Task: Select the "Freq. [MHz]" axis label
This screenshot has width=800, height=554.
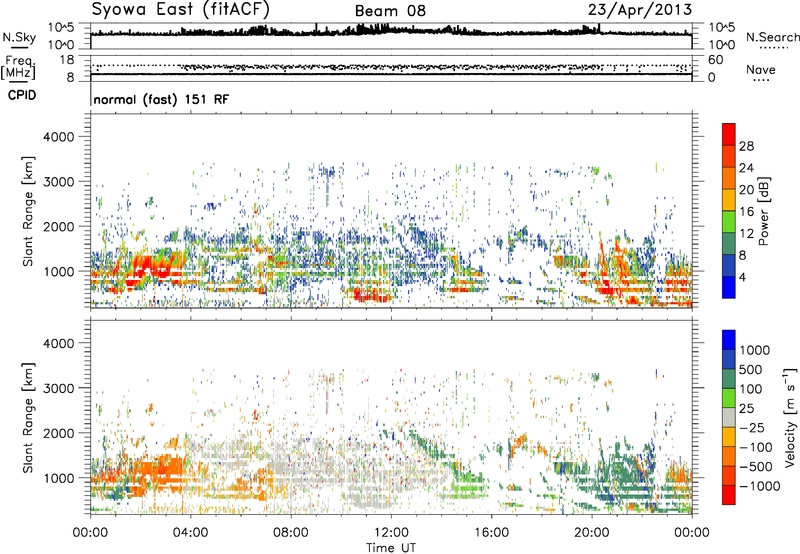Action: click(18, 67)
